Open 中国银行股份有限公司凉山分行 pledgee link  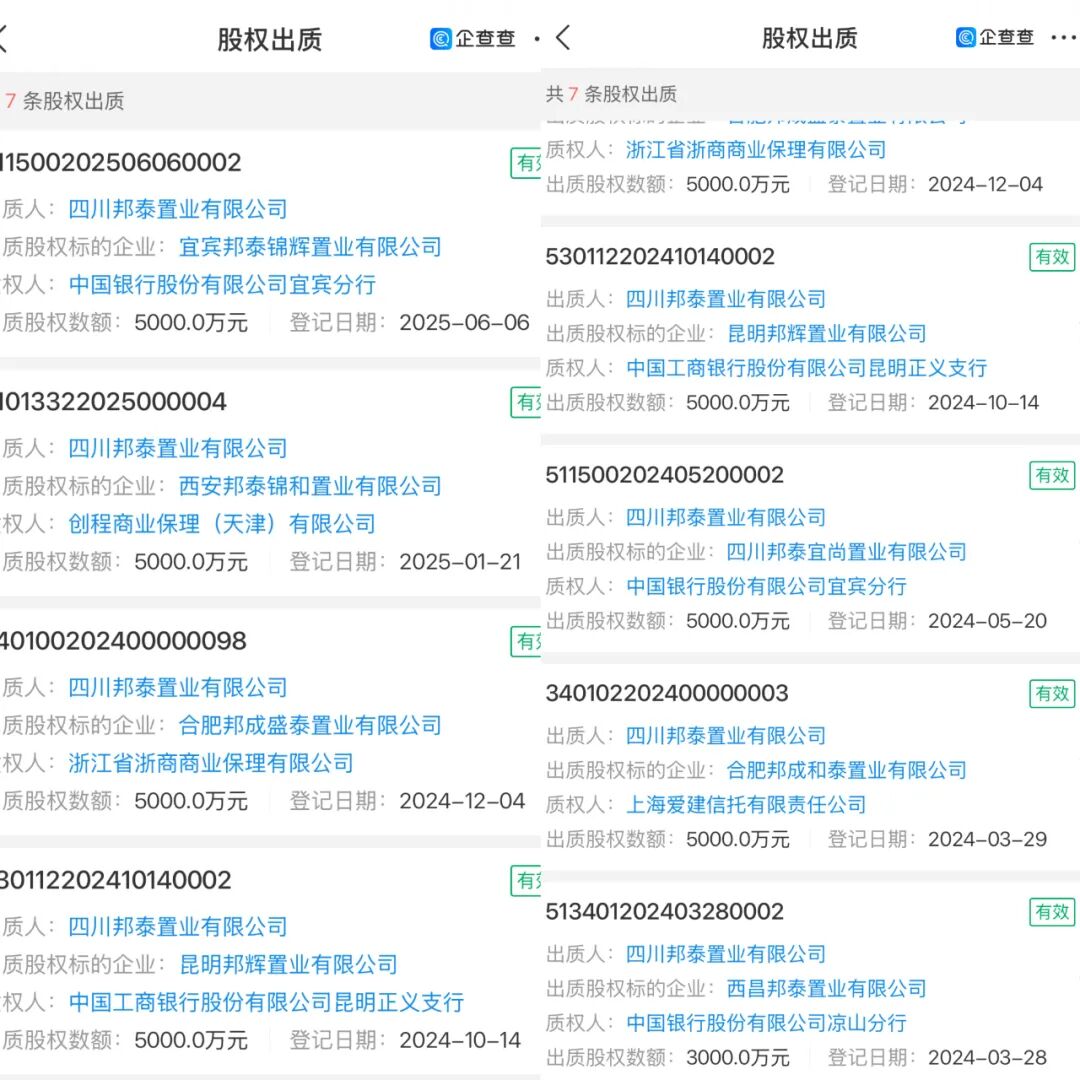tap(766, 1023)
